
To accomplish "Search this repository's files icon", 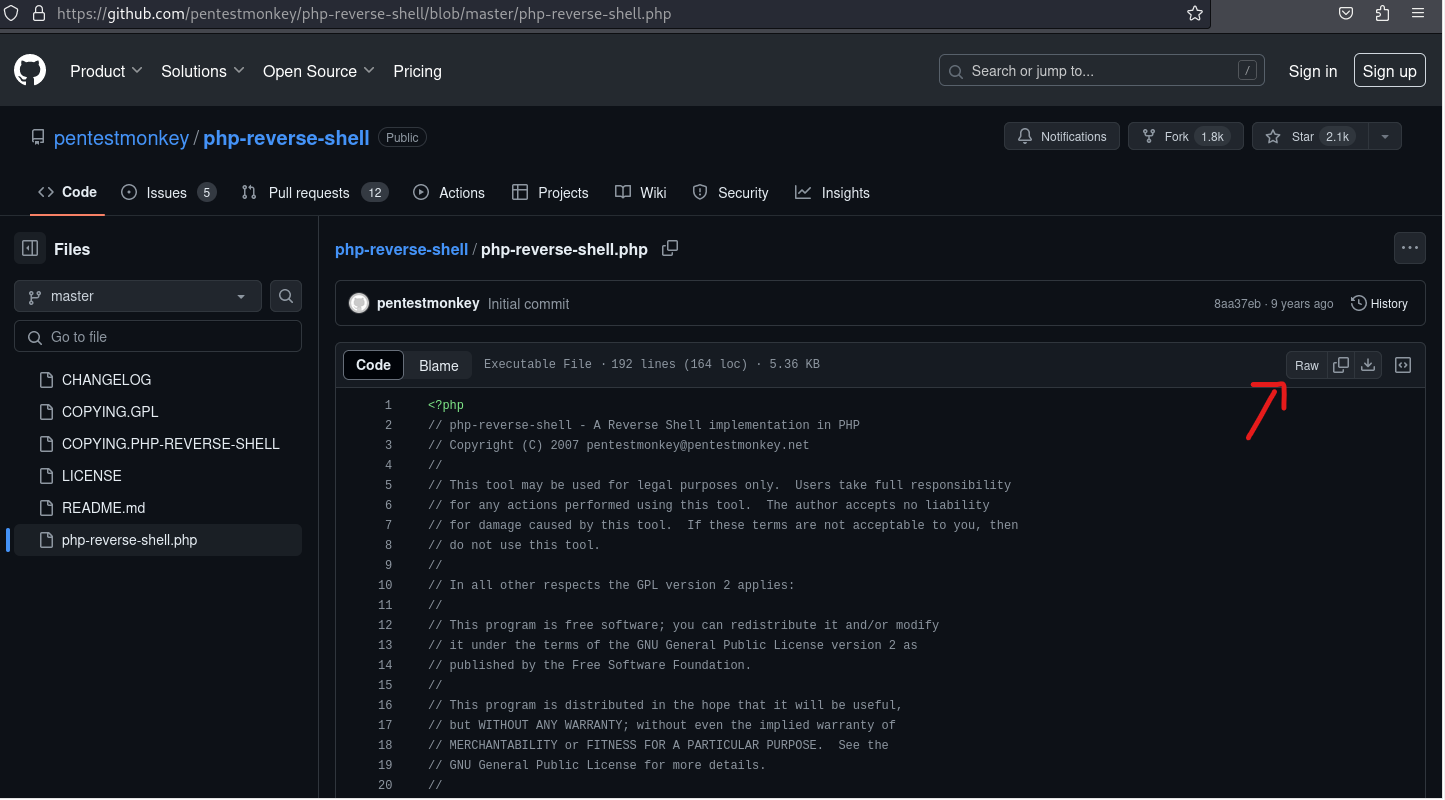I will click(286, 296).
